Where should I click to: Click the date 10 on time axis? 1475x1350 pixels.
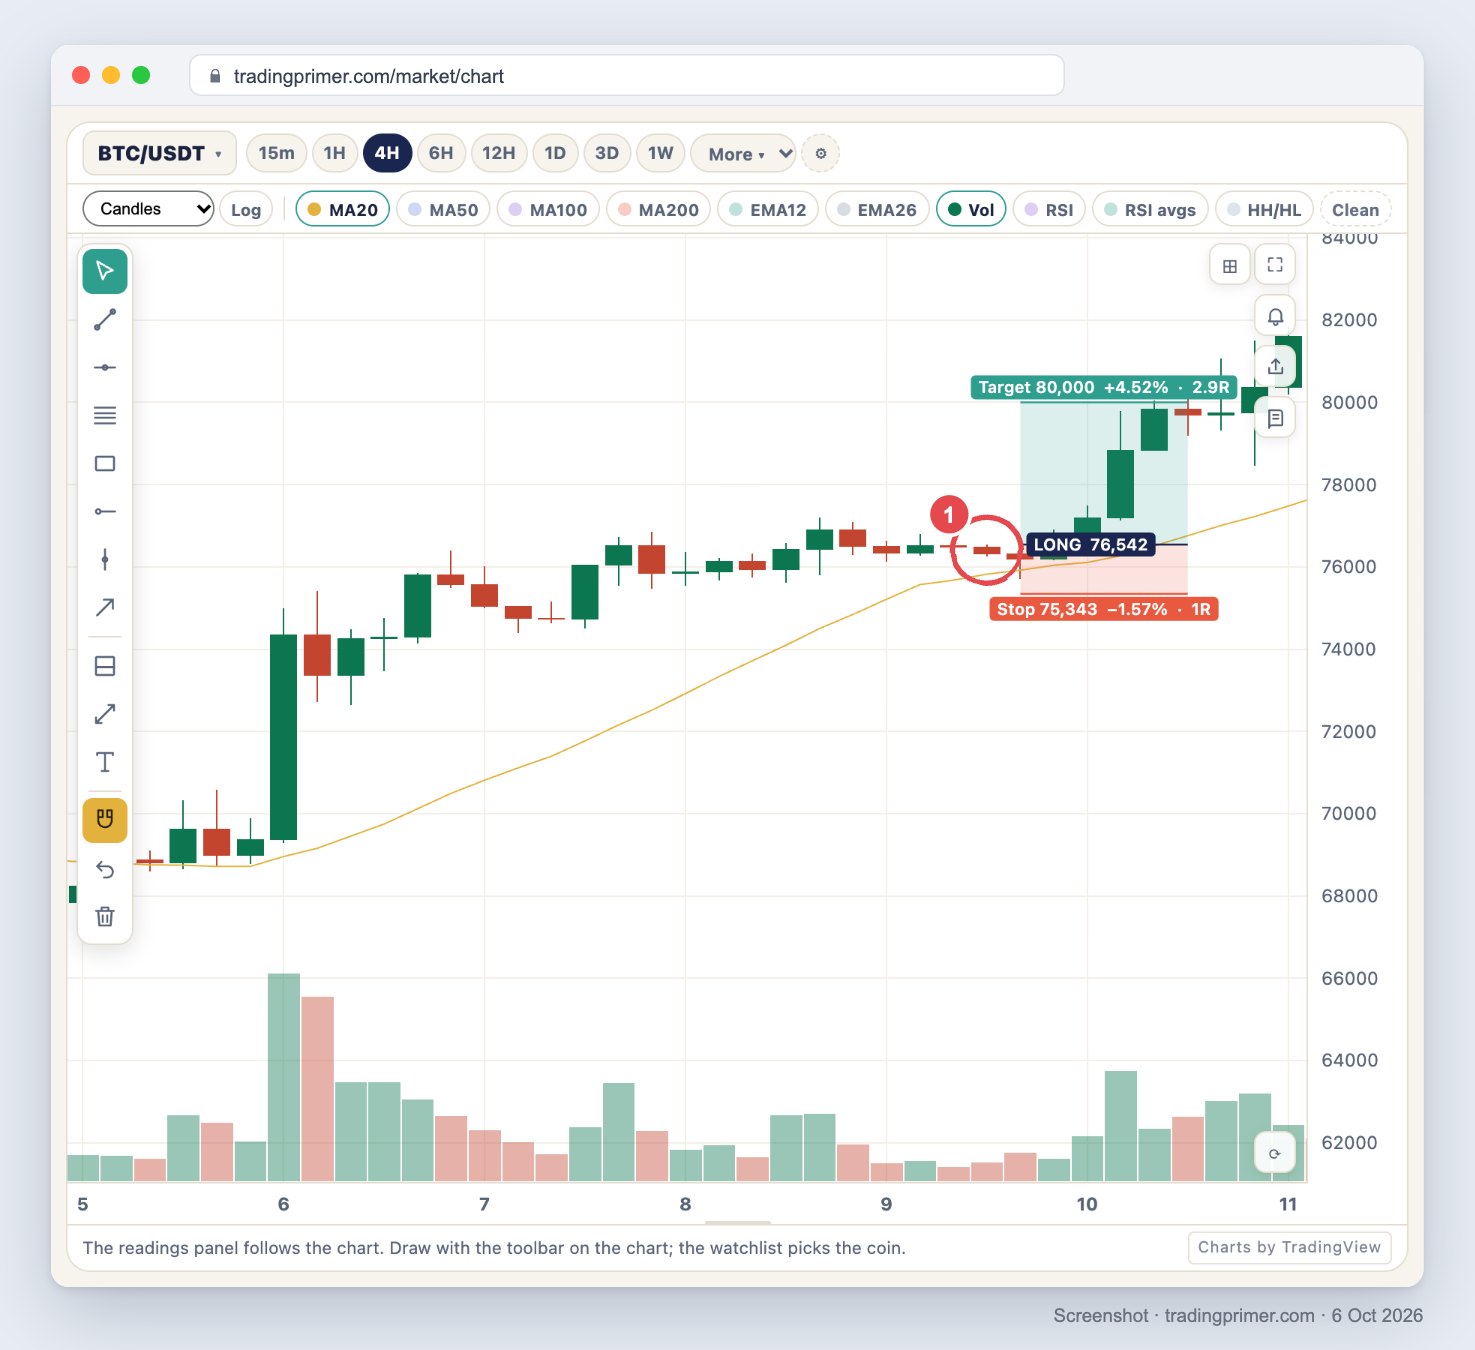pyautogui.click(x=1087, y=1204)
